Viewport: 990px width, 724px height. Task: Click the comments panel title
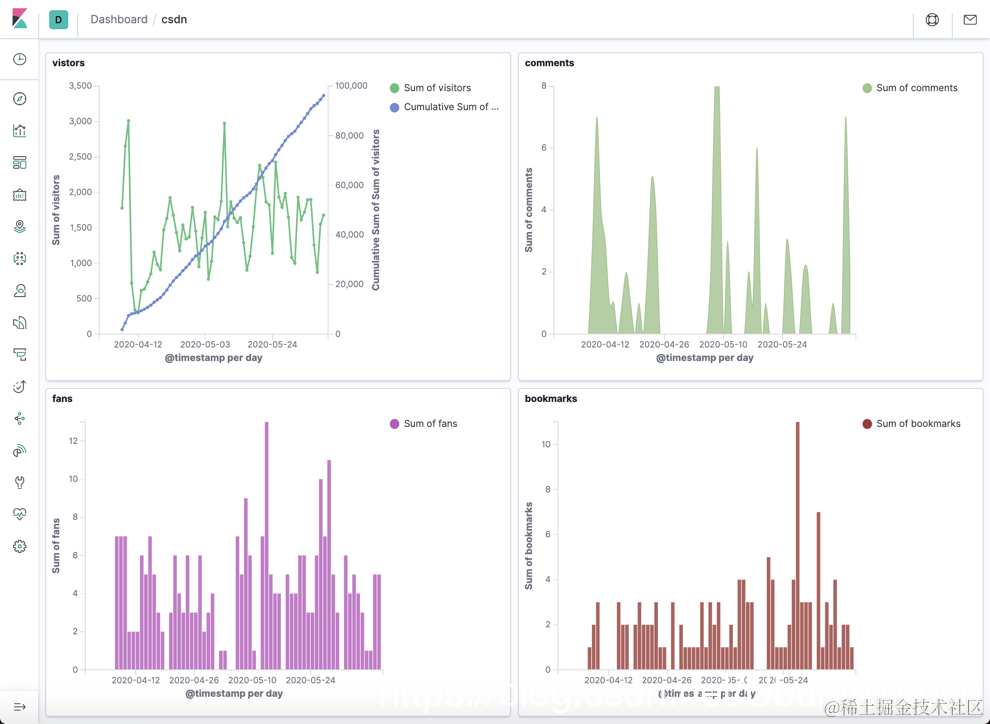[549, 63]
